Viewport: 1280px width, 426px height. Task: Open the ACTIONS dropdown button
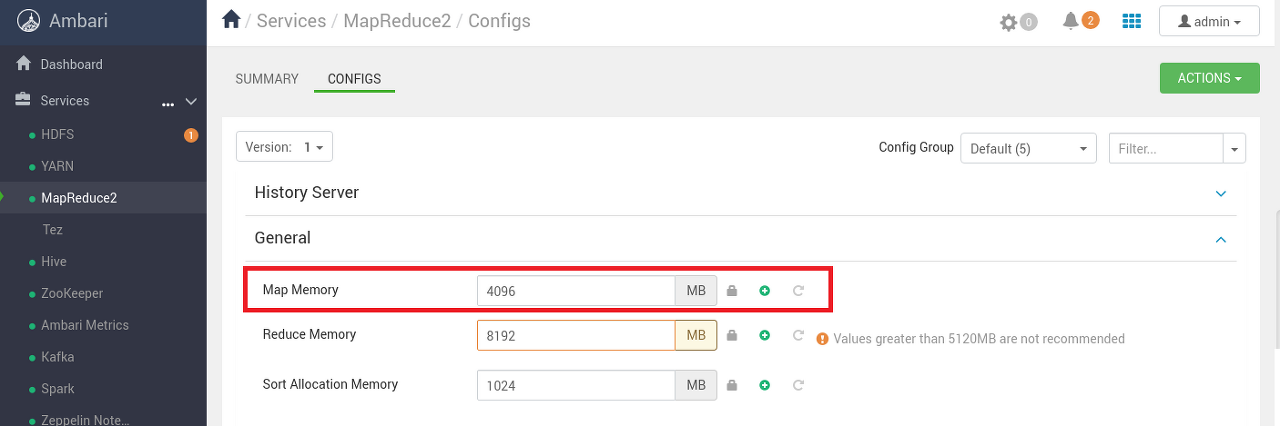[1209, 78]
